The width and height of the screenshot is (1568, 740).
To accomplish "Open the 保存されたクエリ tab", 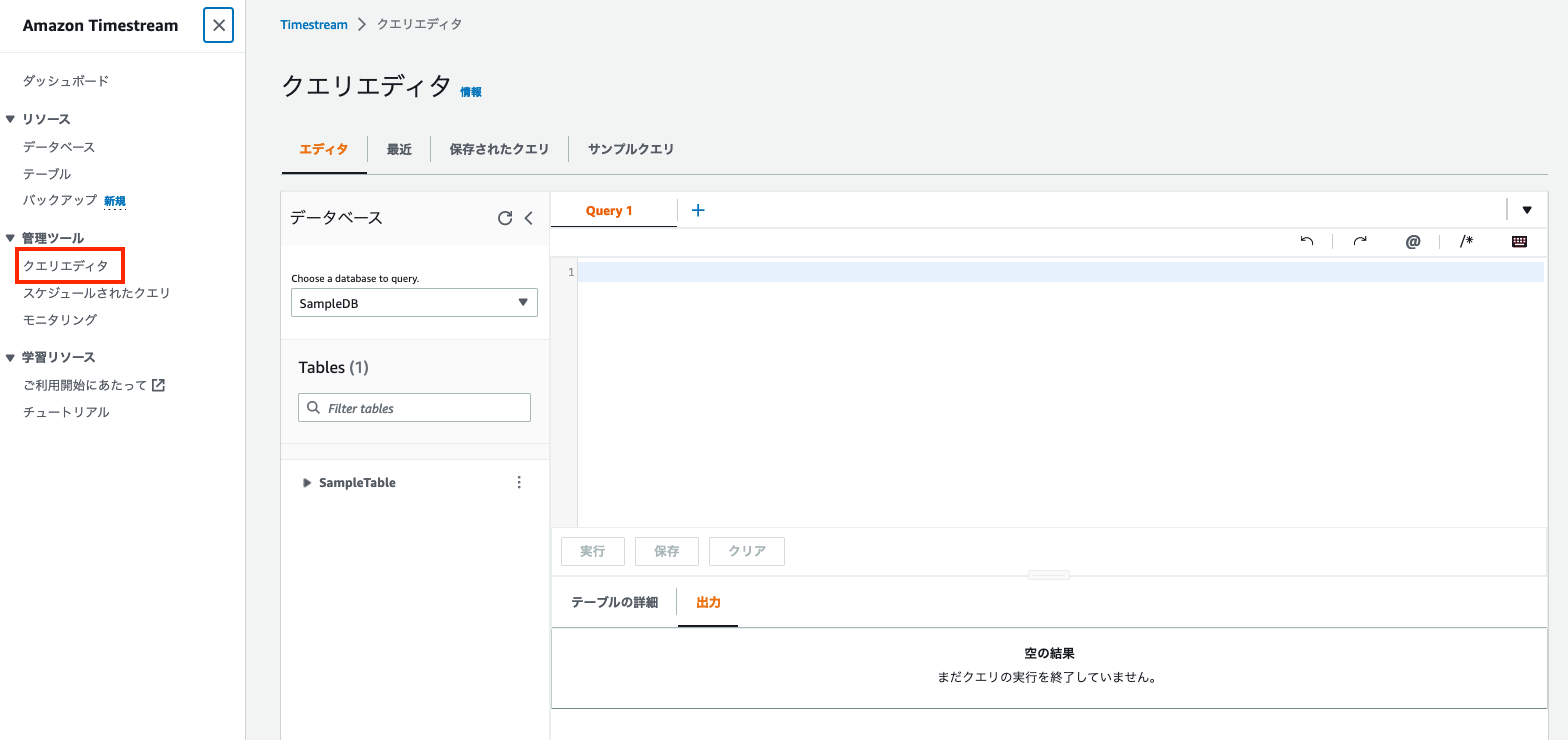I will [499, 149].
